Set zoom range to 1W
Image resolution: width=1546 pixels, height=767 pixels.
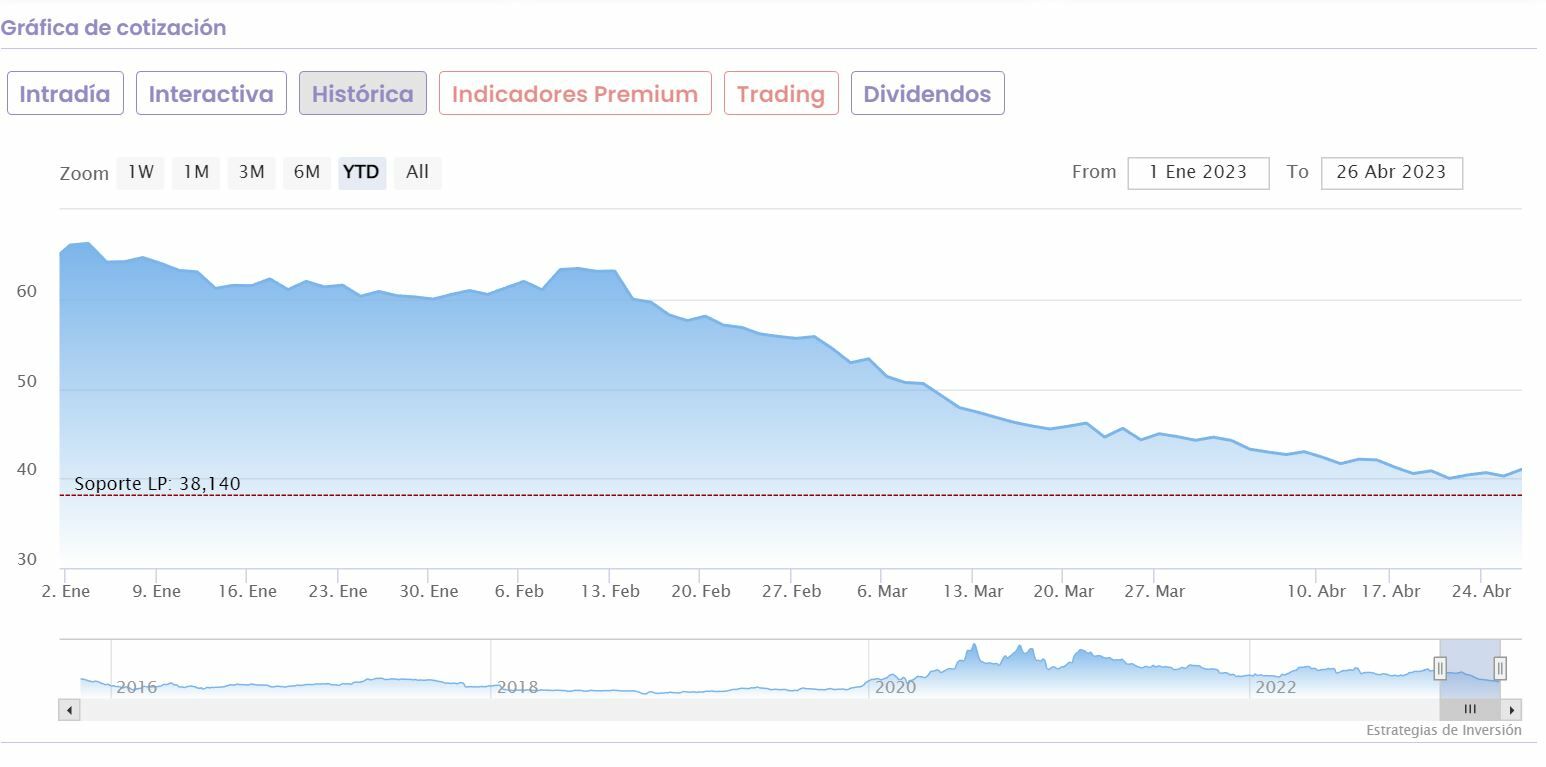coord(141,172)
